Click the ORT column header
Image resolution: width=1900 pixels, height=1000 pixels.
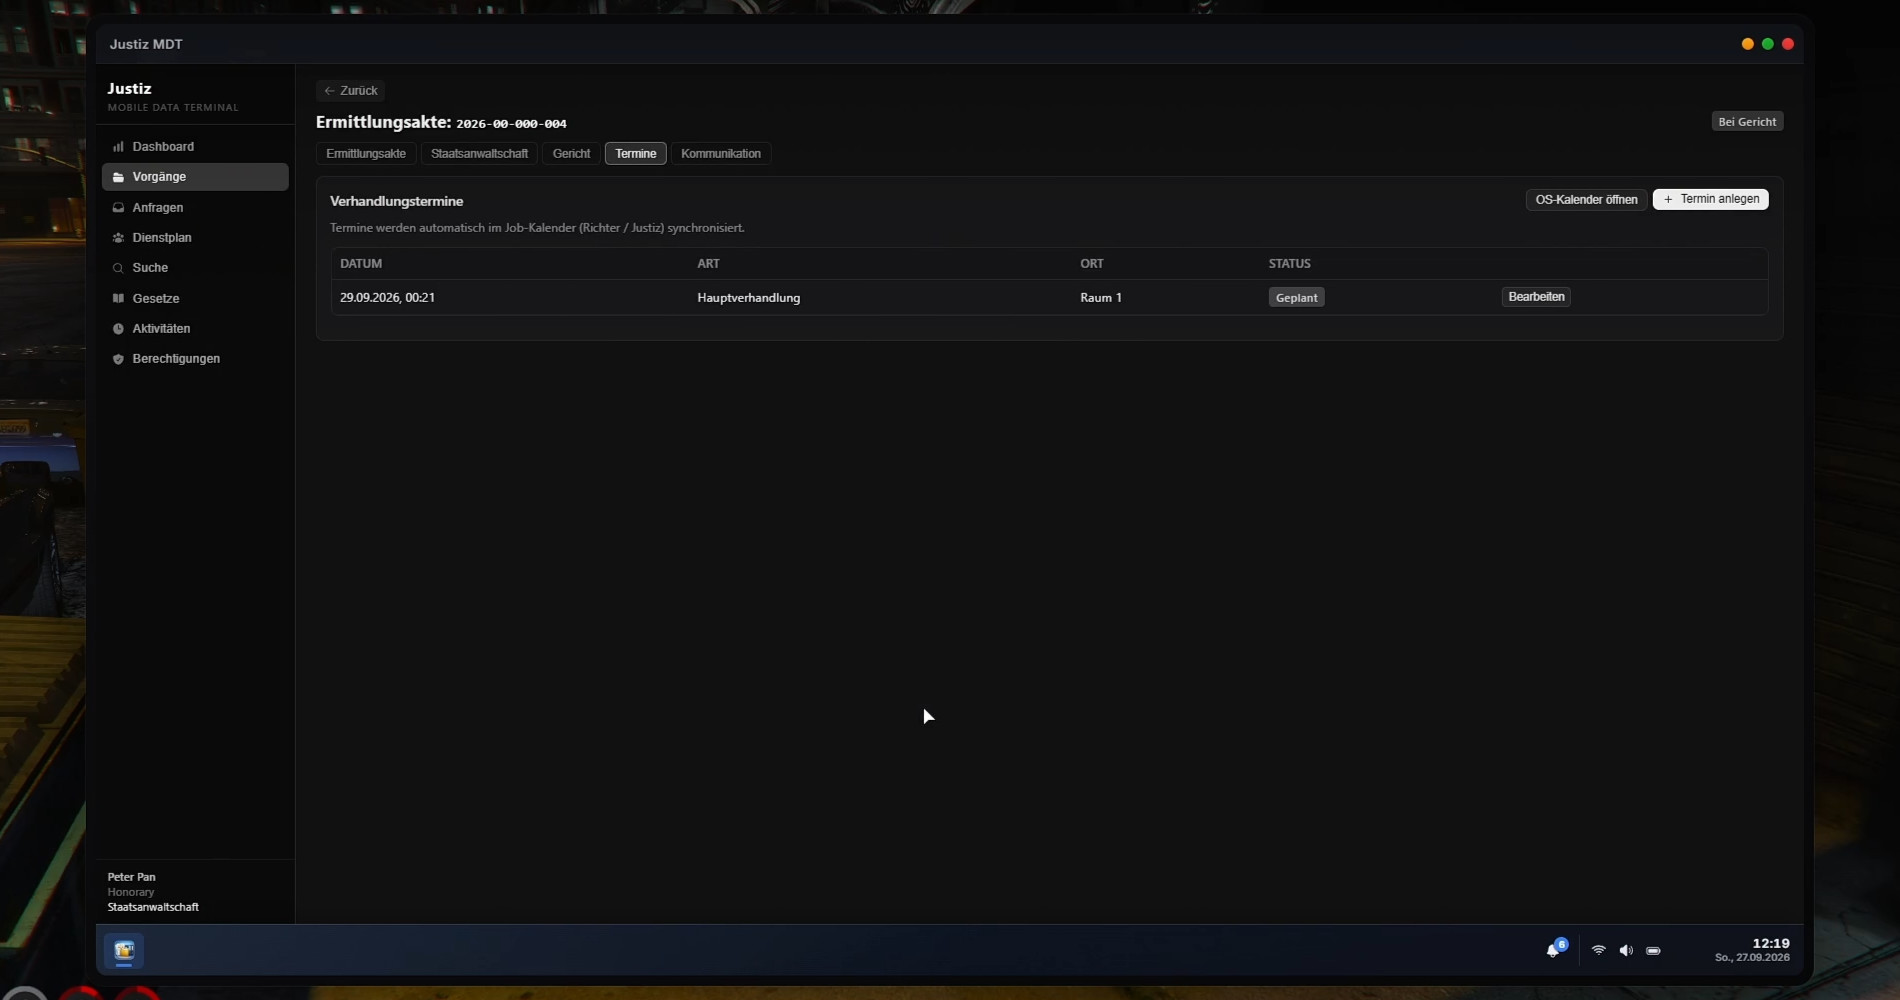pyautogui.click(x=1092, y=264)
